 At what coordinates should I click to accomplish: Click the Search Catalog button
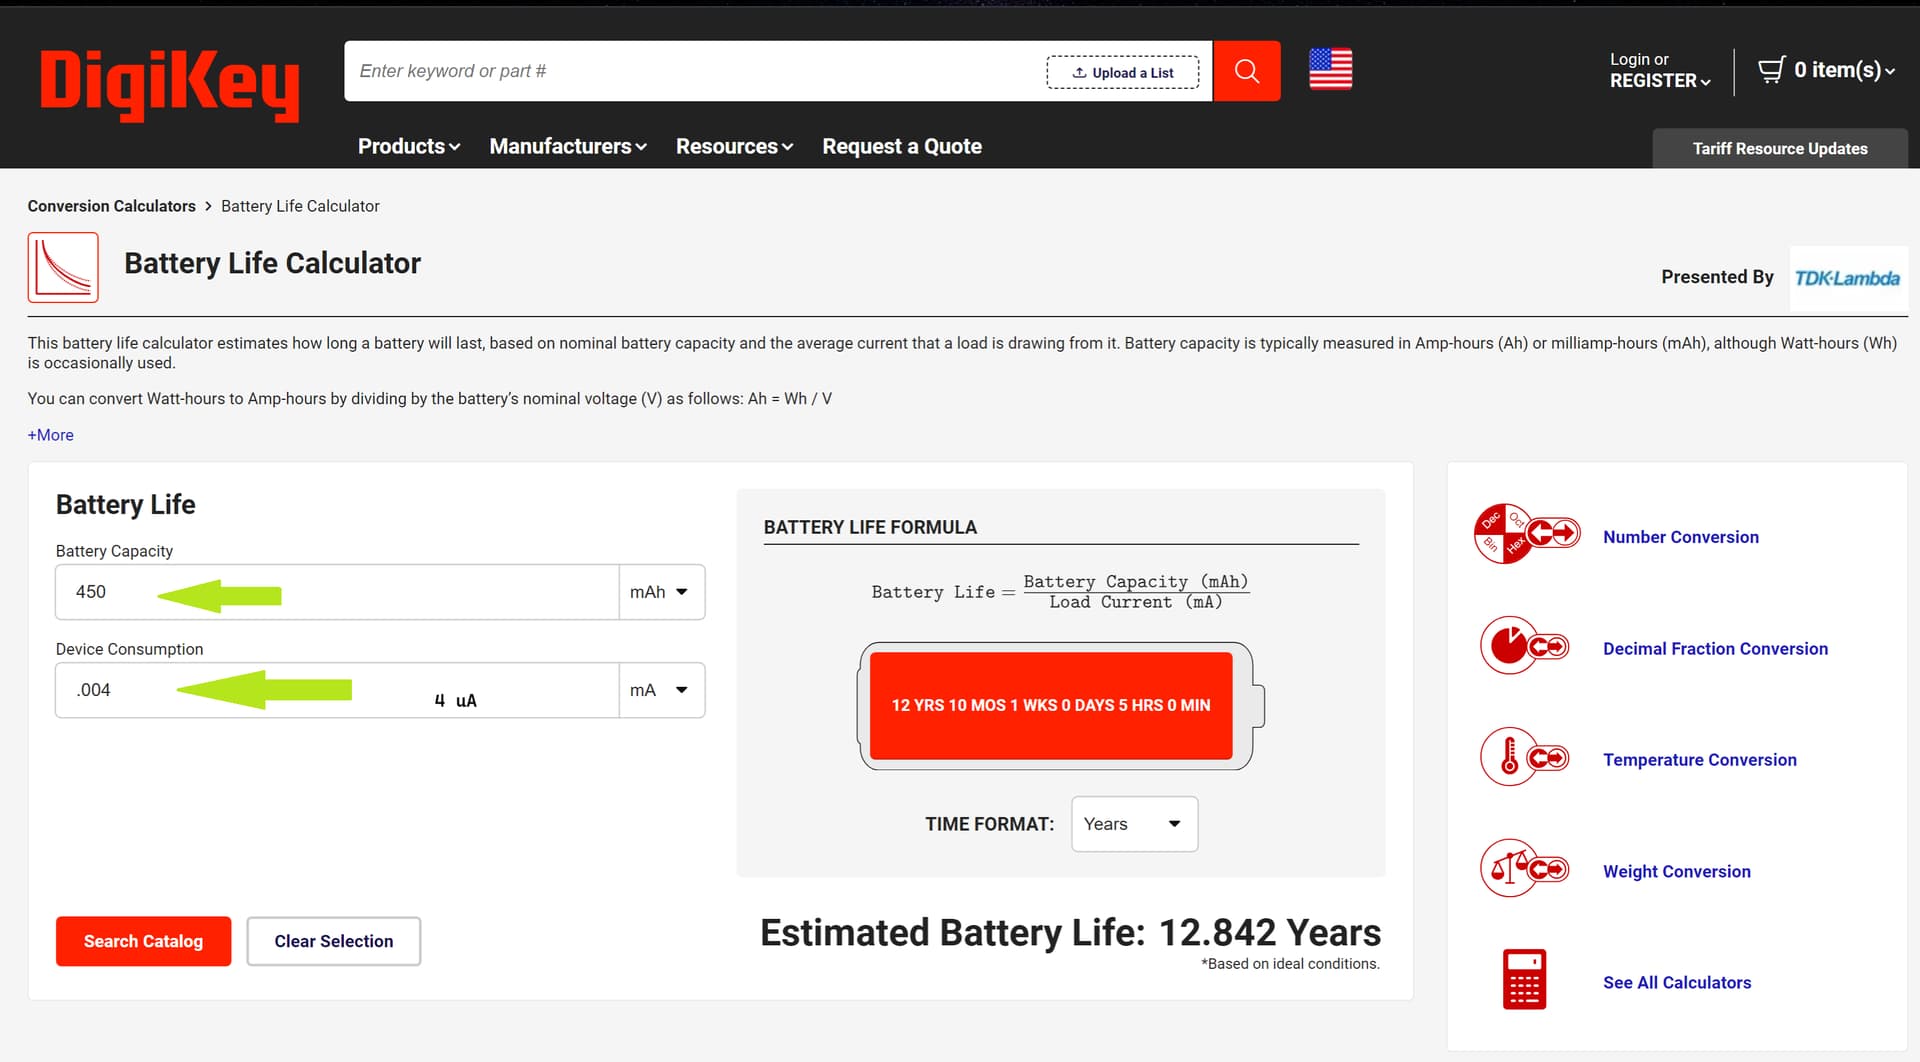tap(143, 941)
